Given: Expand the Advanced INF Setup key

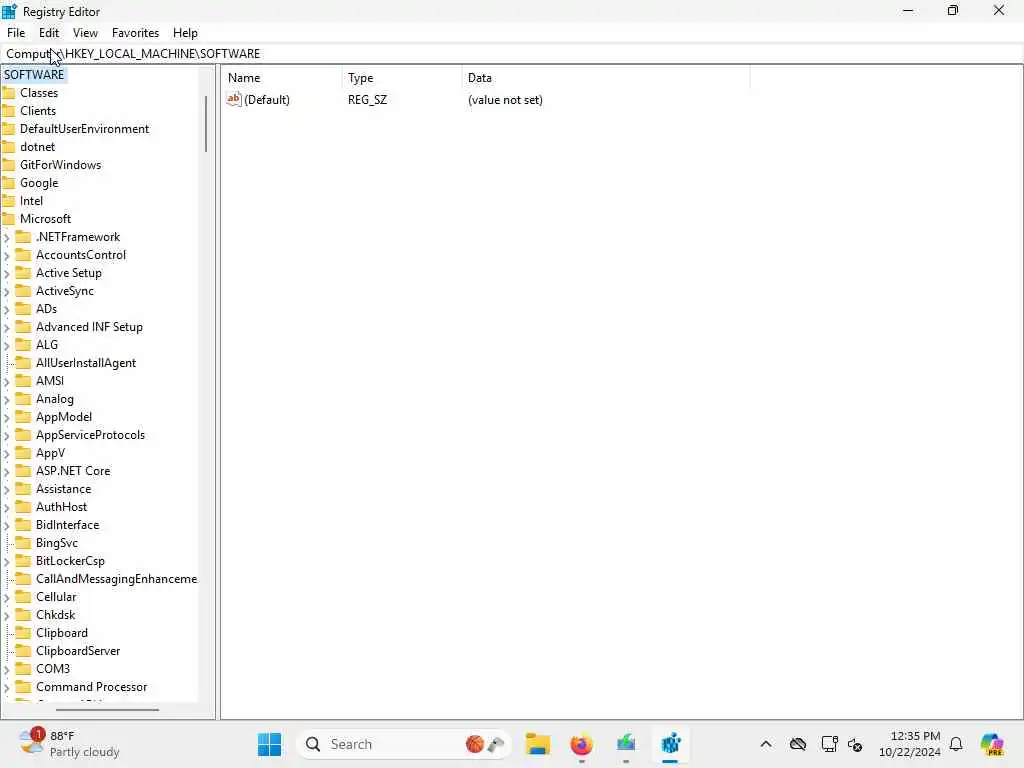Looking at the screenshot, I should [x=7, y=327].
